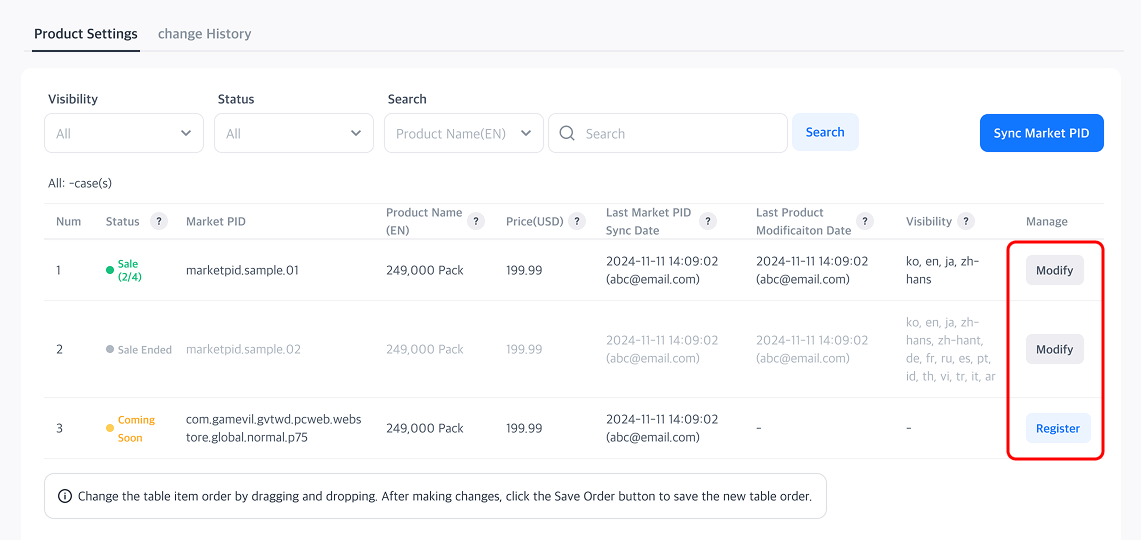This screenshot has height=540, width=1141.
Task: Register the Coming Soon product
Action: pyautogui.click(x=1057, y=428)
